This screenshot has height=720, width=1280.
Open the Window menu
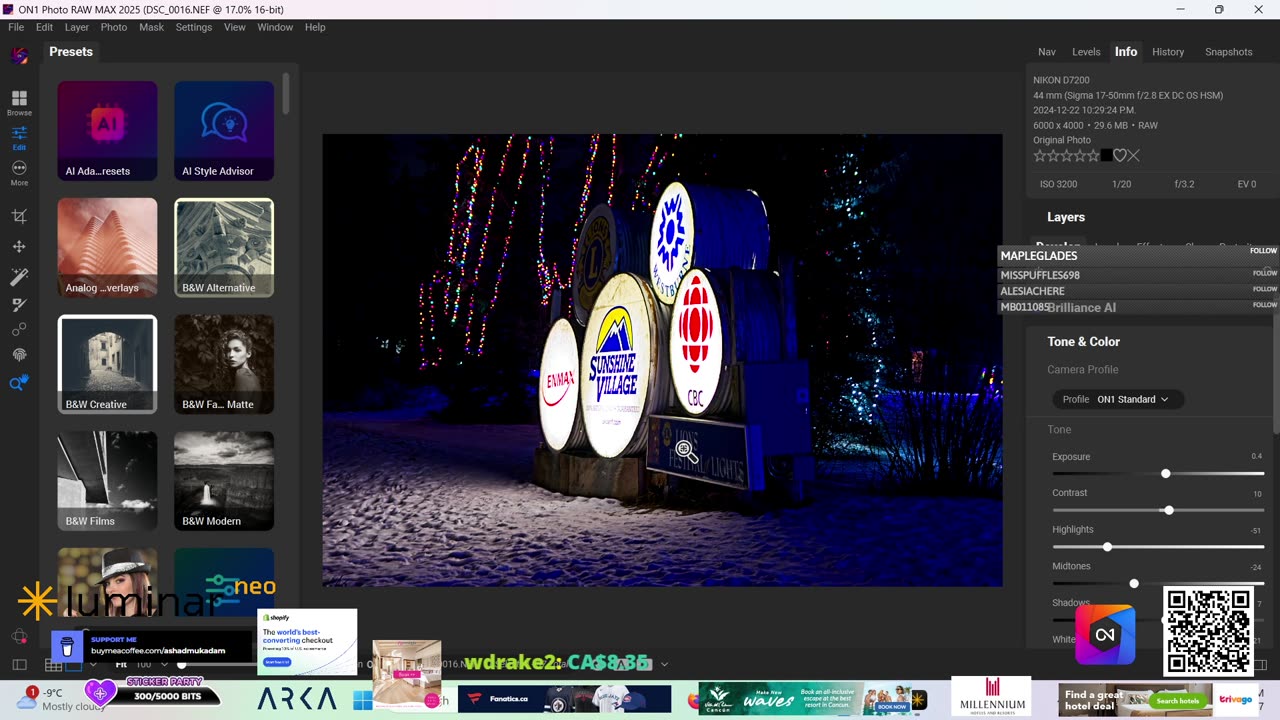(275, 27)
